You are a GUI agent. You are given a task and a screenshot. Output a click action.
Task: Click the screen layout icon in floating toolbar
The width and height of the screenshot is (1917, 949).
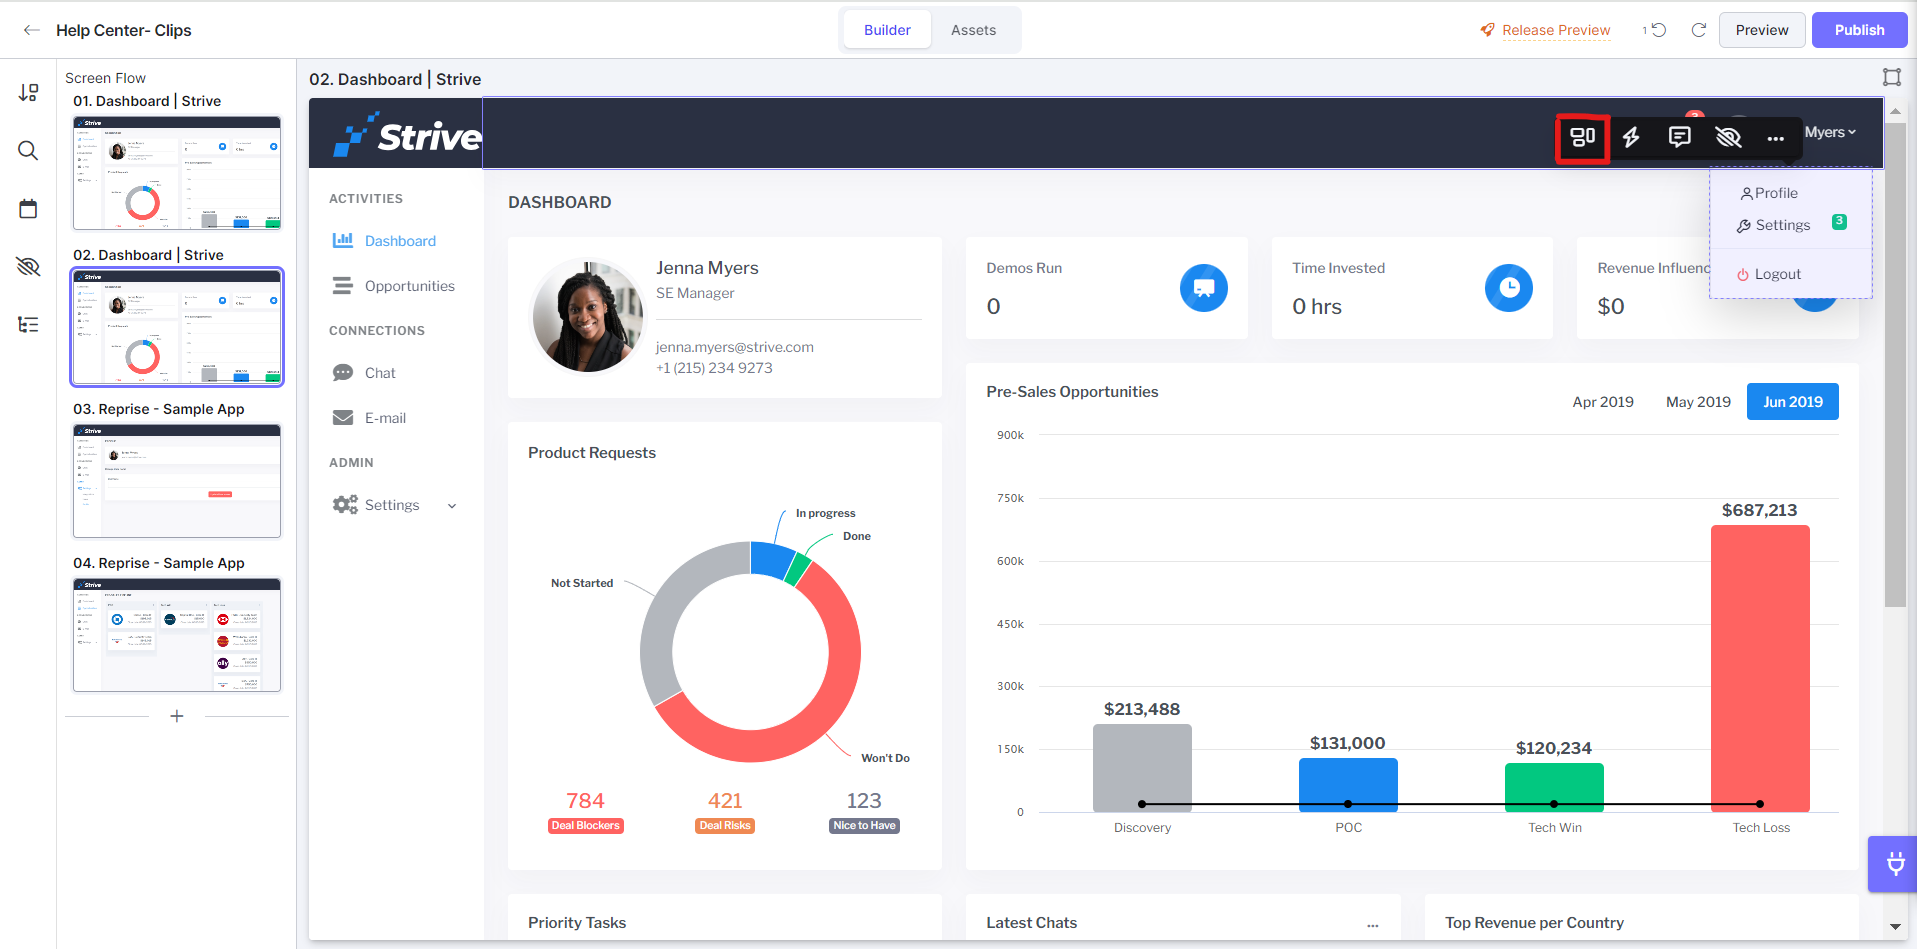coord(1582,138)
